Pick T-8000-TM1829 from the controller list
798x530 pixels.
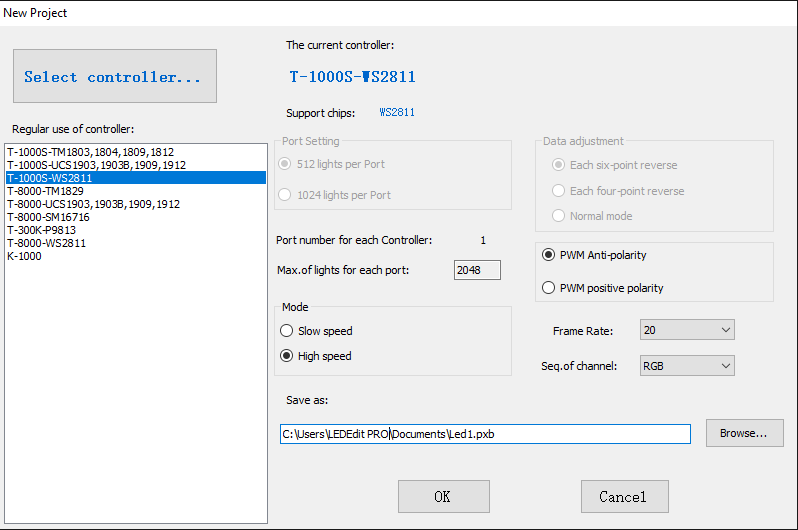[45, 191]
